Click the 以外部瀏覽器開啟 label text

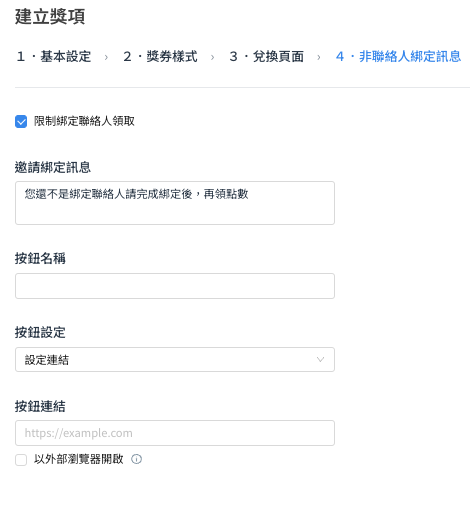(x=79, y=459)
